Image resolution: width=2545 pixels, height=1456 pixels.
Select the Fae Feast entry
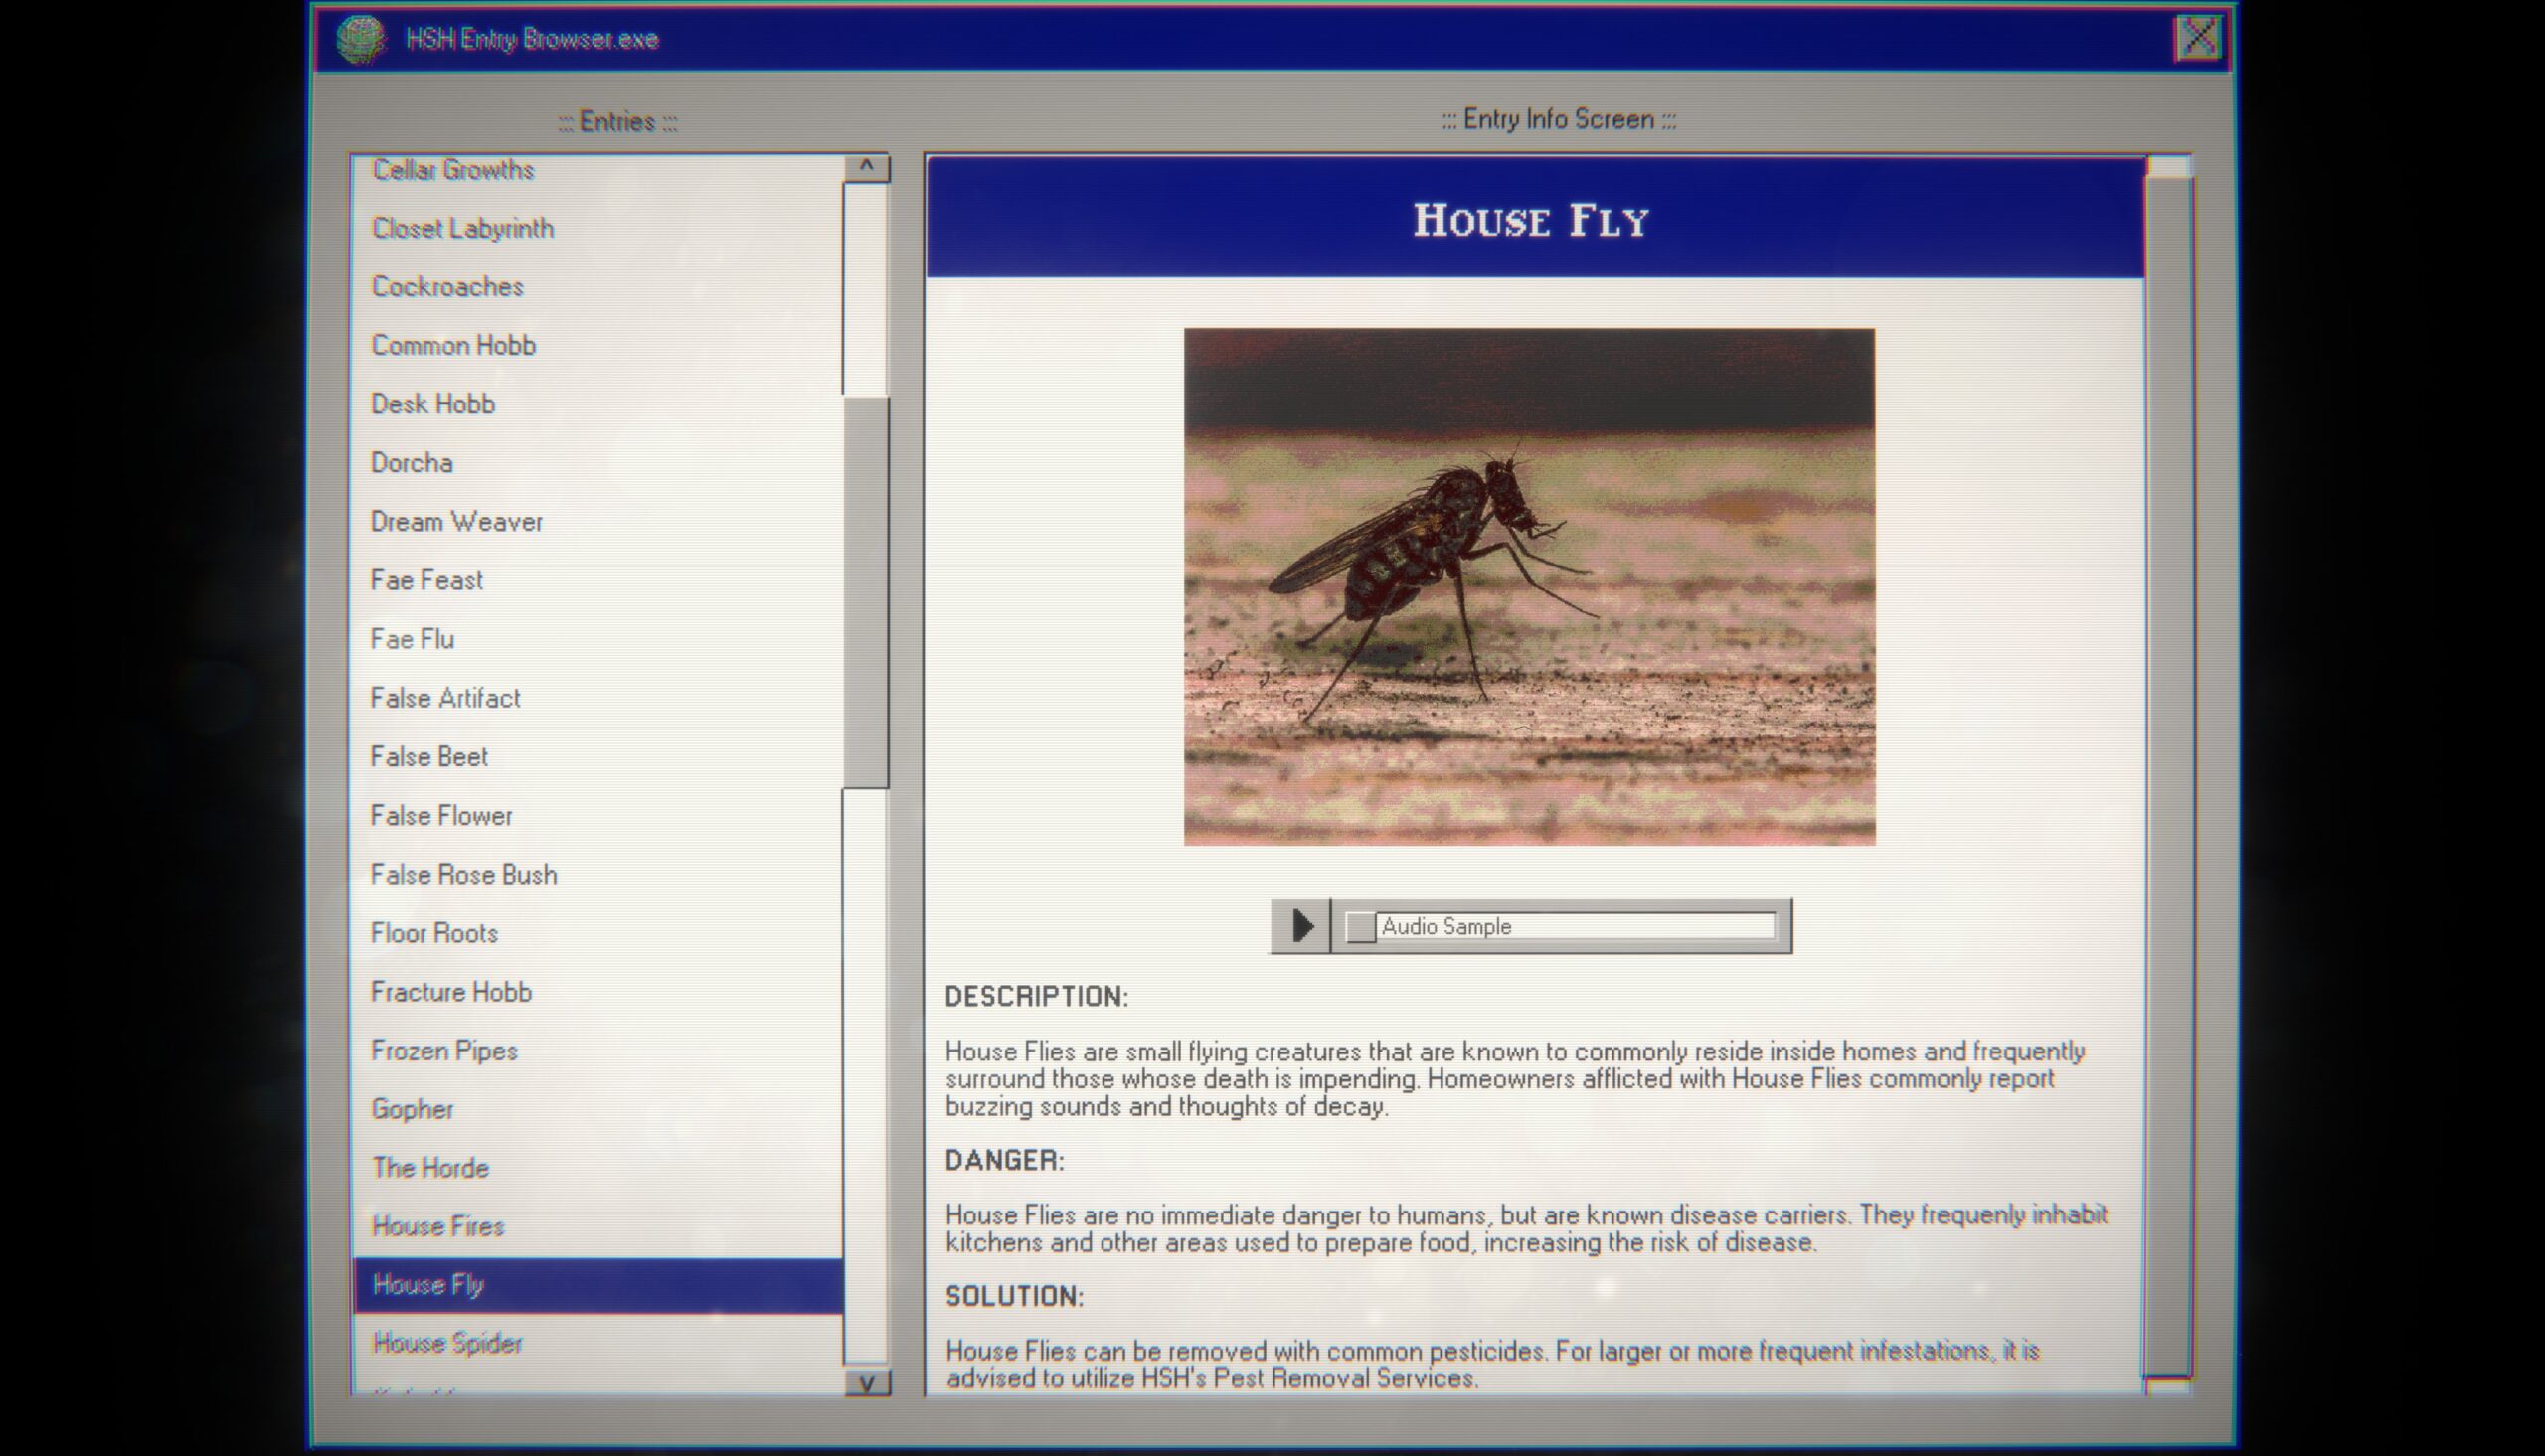(x=424, y=580)
